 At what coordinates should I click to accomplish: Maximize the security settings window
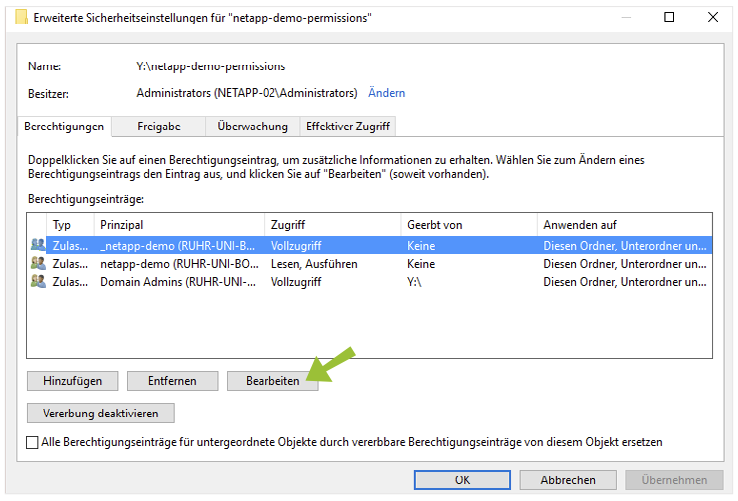(x=669, y=17)
